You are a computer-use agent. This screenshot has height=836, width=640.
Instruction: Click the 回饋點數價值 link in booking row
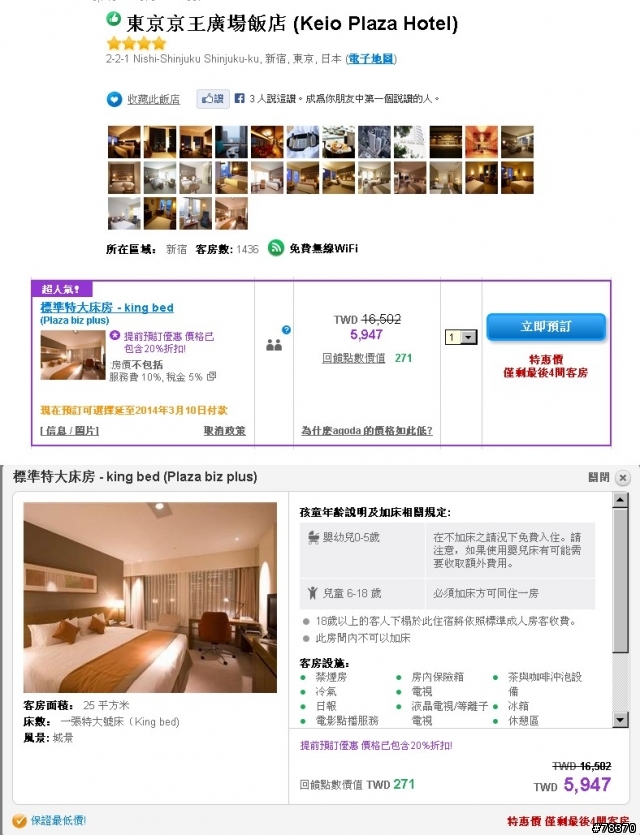(354, 358)
